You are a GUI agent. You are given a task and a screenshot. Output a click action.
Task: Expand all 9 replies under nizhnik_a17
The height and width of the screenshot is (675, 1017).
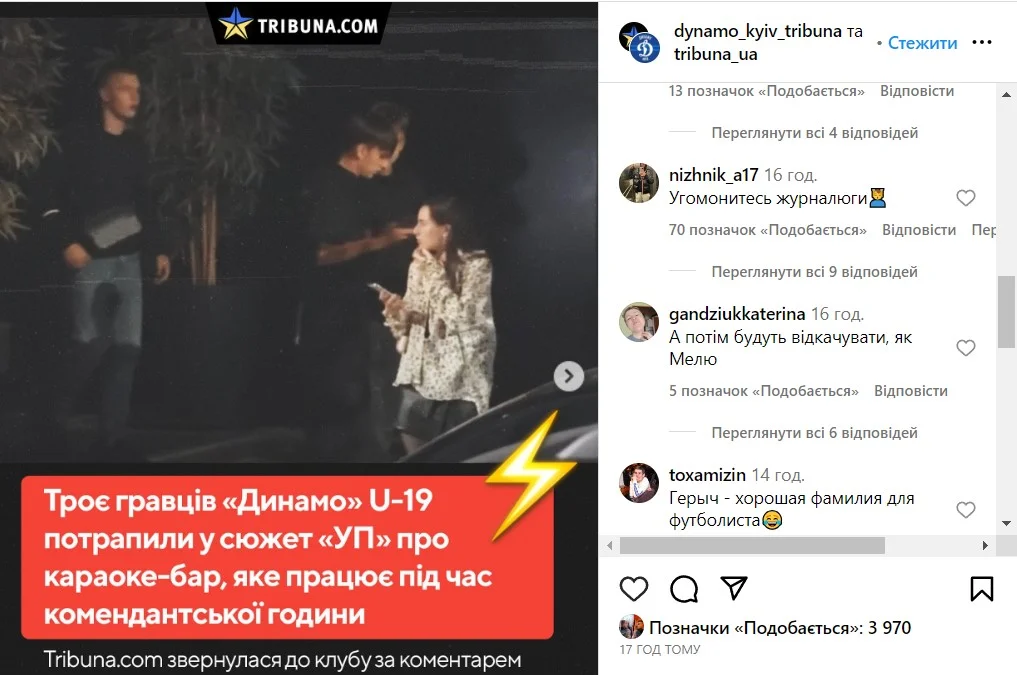tap(815, 272)
